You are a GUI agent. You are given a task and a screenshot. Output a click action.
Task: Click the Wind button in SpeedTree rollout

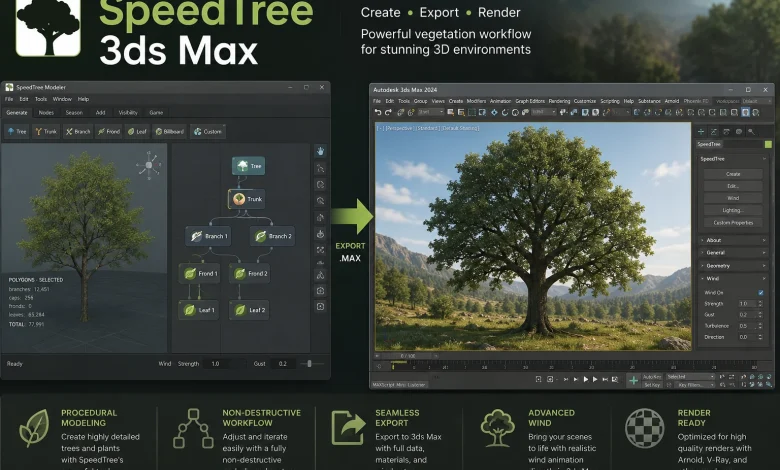tap(733, 198)
